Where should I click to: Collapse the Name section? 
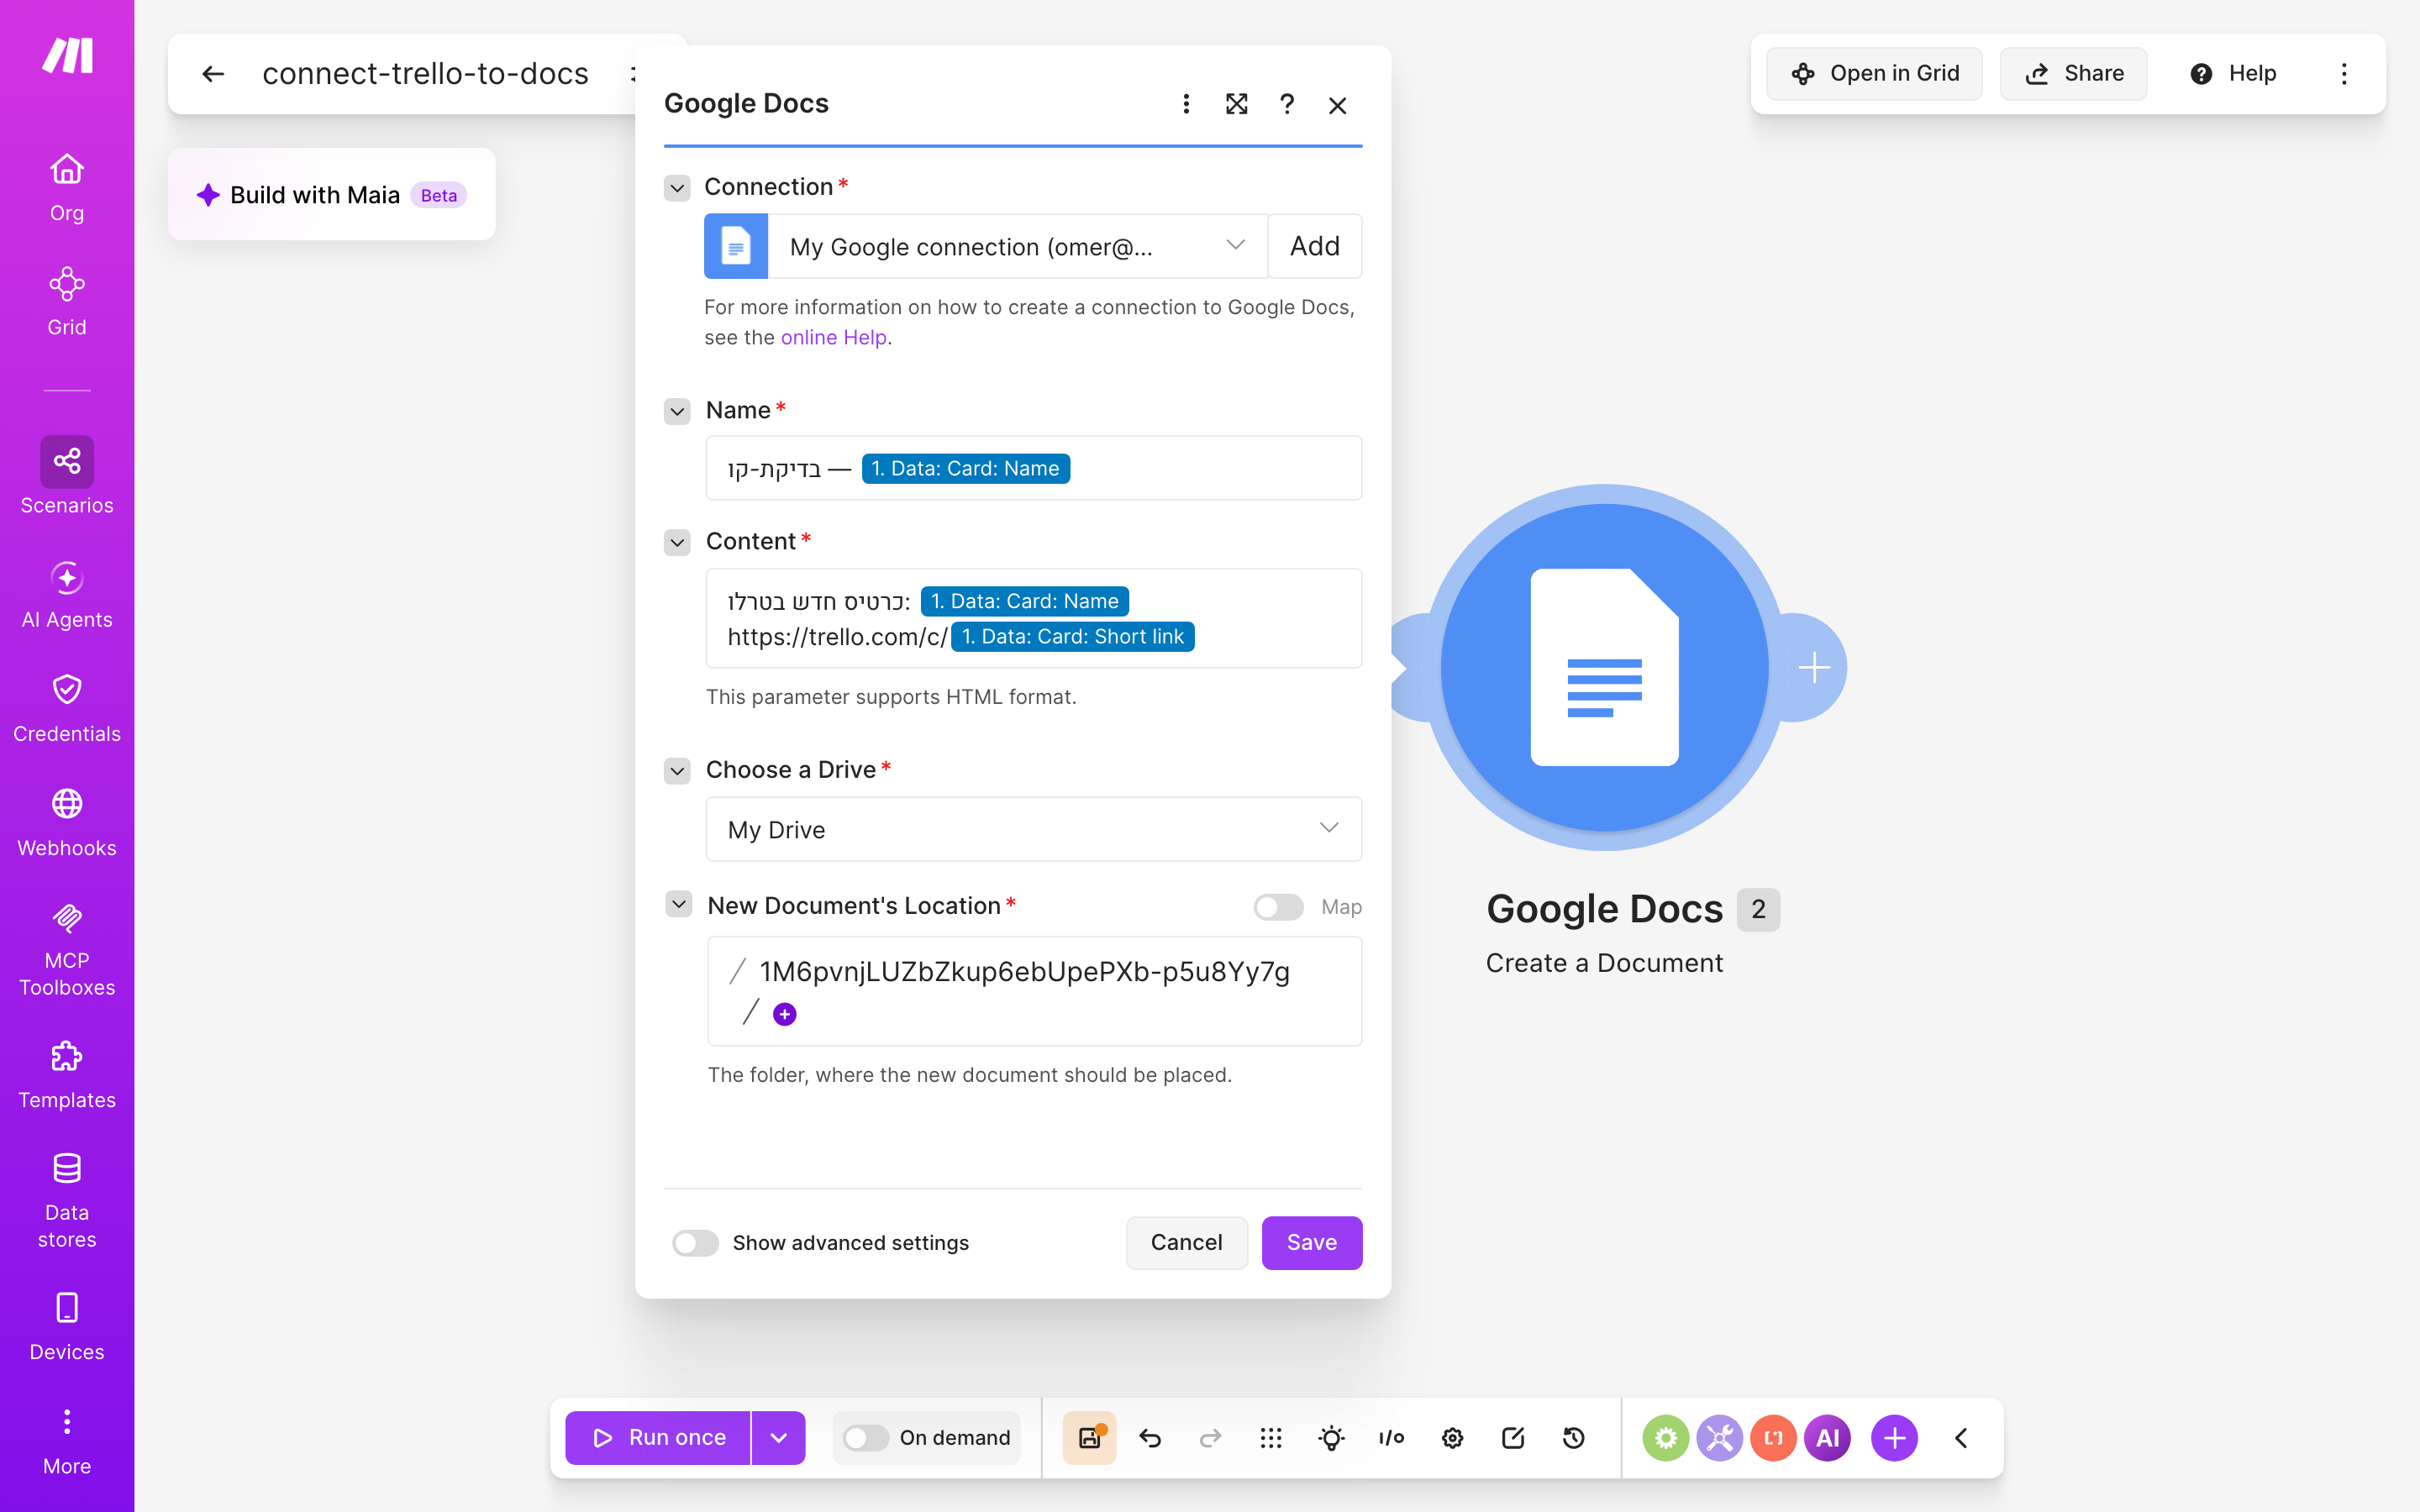(x=677, y=411)
